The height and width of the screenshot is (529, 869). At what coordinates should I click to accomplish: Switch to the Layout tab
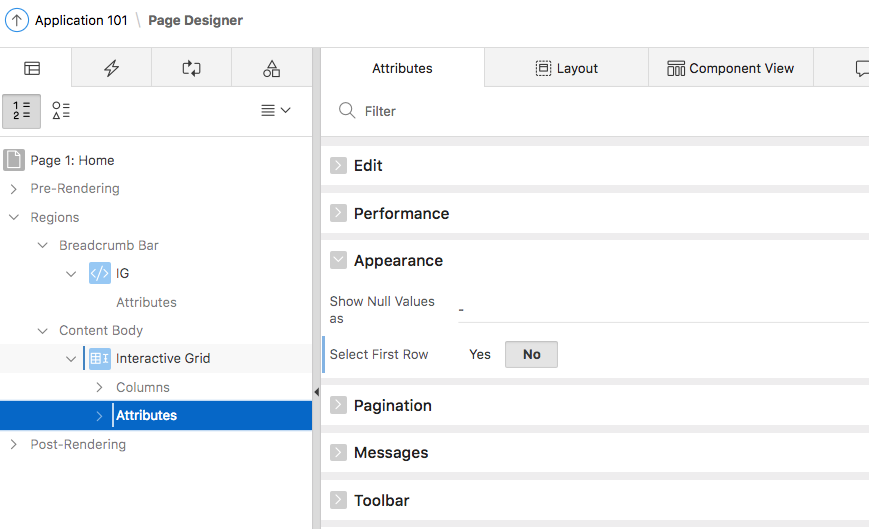[x=566, y=68]
